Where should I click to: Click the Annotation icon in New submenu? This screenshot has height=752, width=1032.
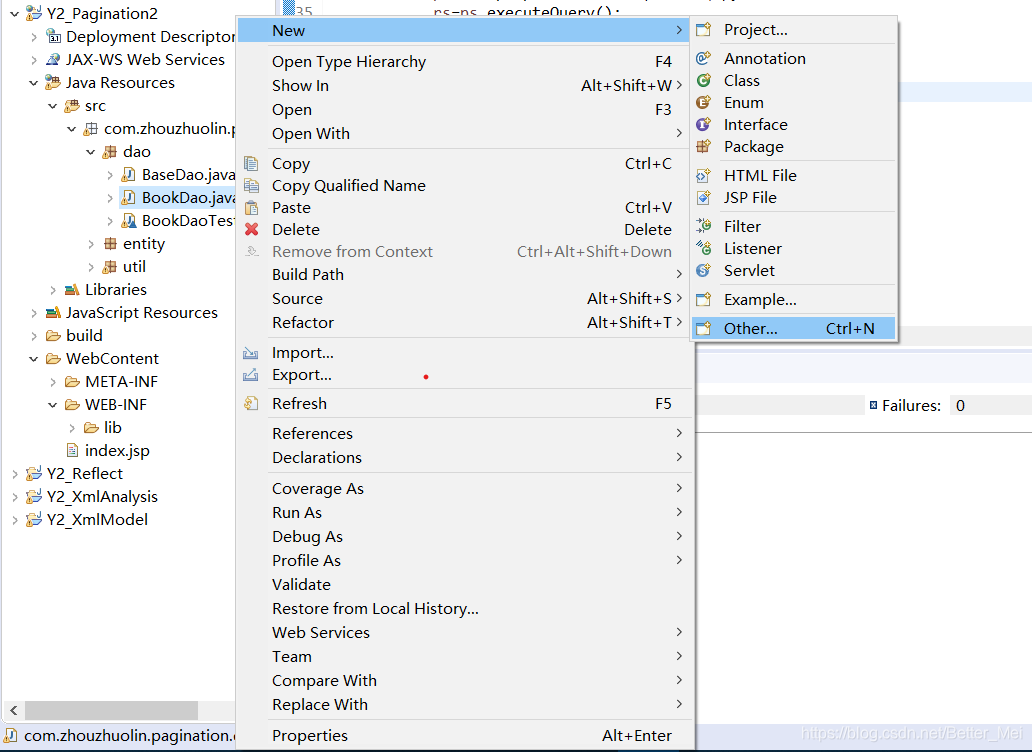click(704, 59)
